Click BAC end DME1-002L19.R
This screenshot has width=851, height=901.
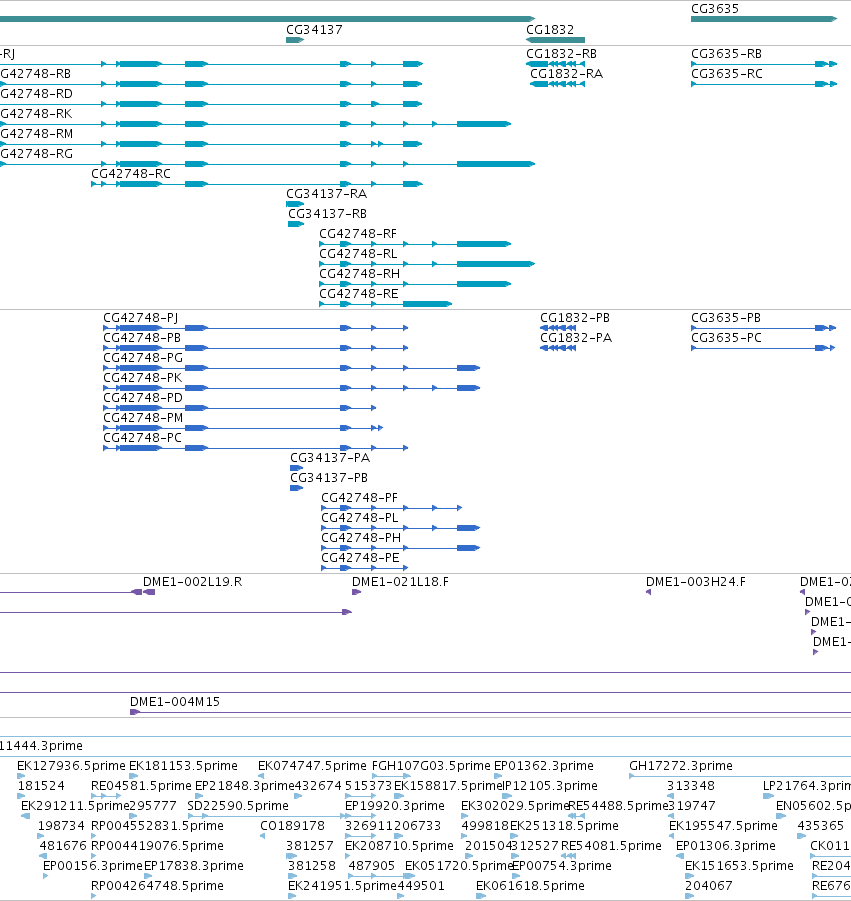pos(192,582)
